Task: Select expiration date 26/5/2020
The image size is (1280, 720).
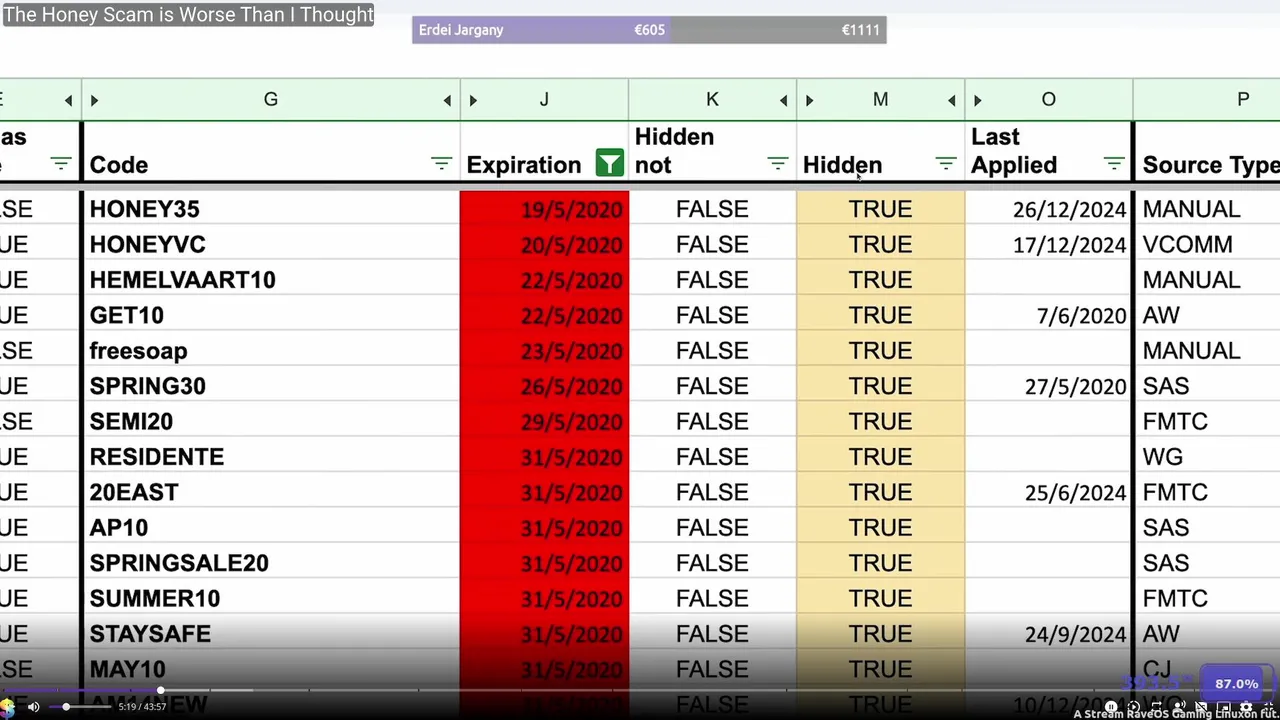Action: tap(544, 386)
